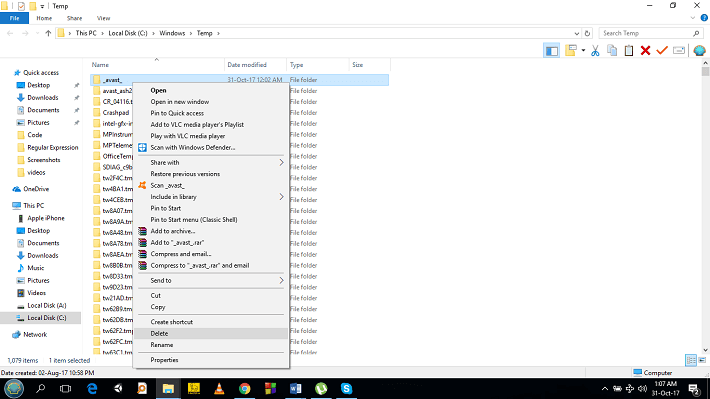Click the volume speaker icon in system tray
This screenshot has width=710, height=399.
642,389
